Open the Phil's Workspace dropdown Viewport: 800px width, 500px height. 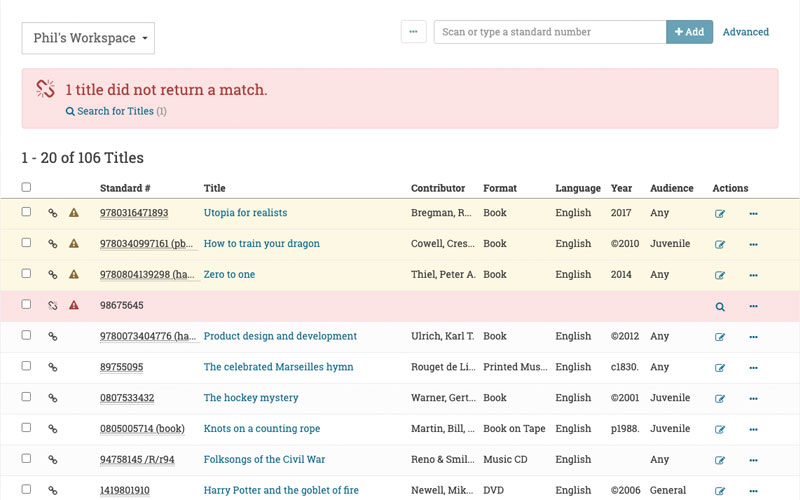point(88,38)
